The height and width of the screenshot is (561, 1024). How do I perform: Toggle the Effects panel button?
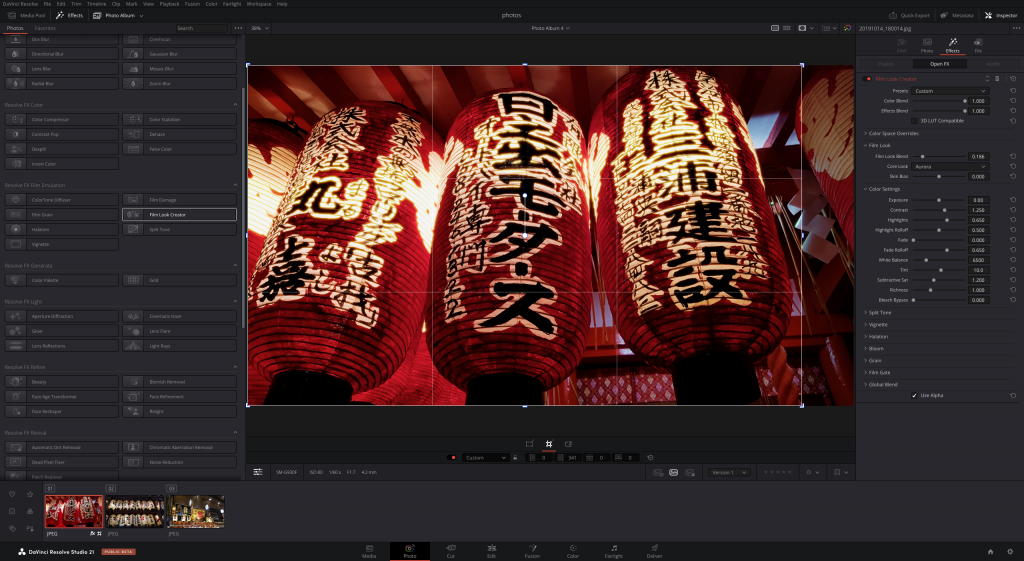point(69,15)
